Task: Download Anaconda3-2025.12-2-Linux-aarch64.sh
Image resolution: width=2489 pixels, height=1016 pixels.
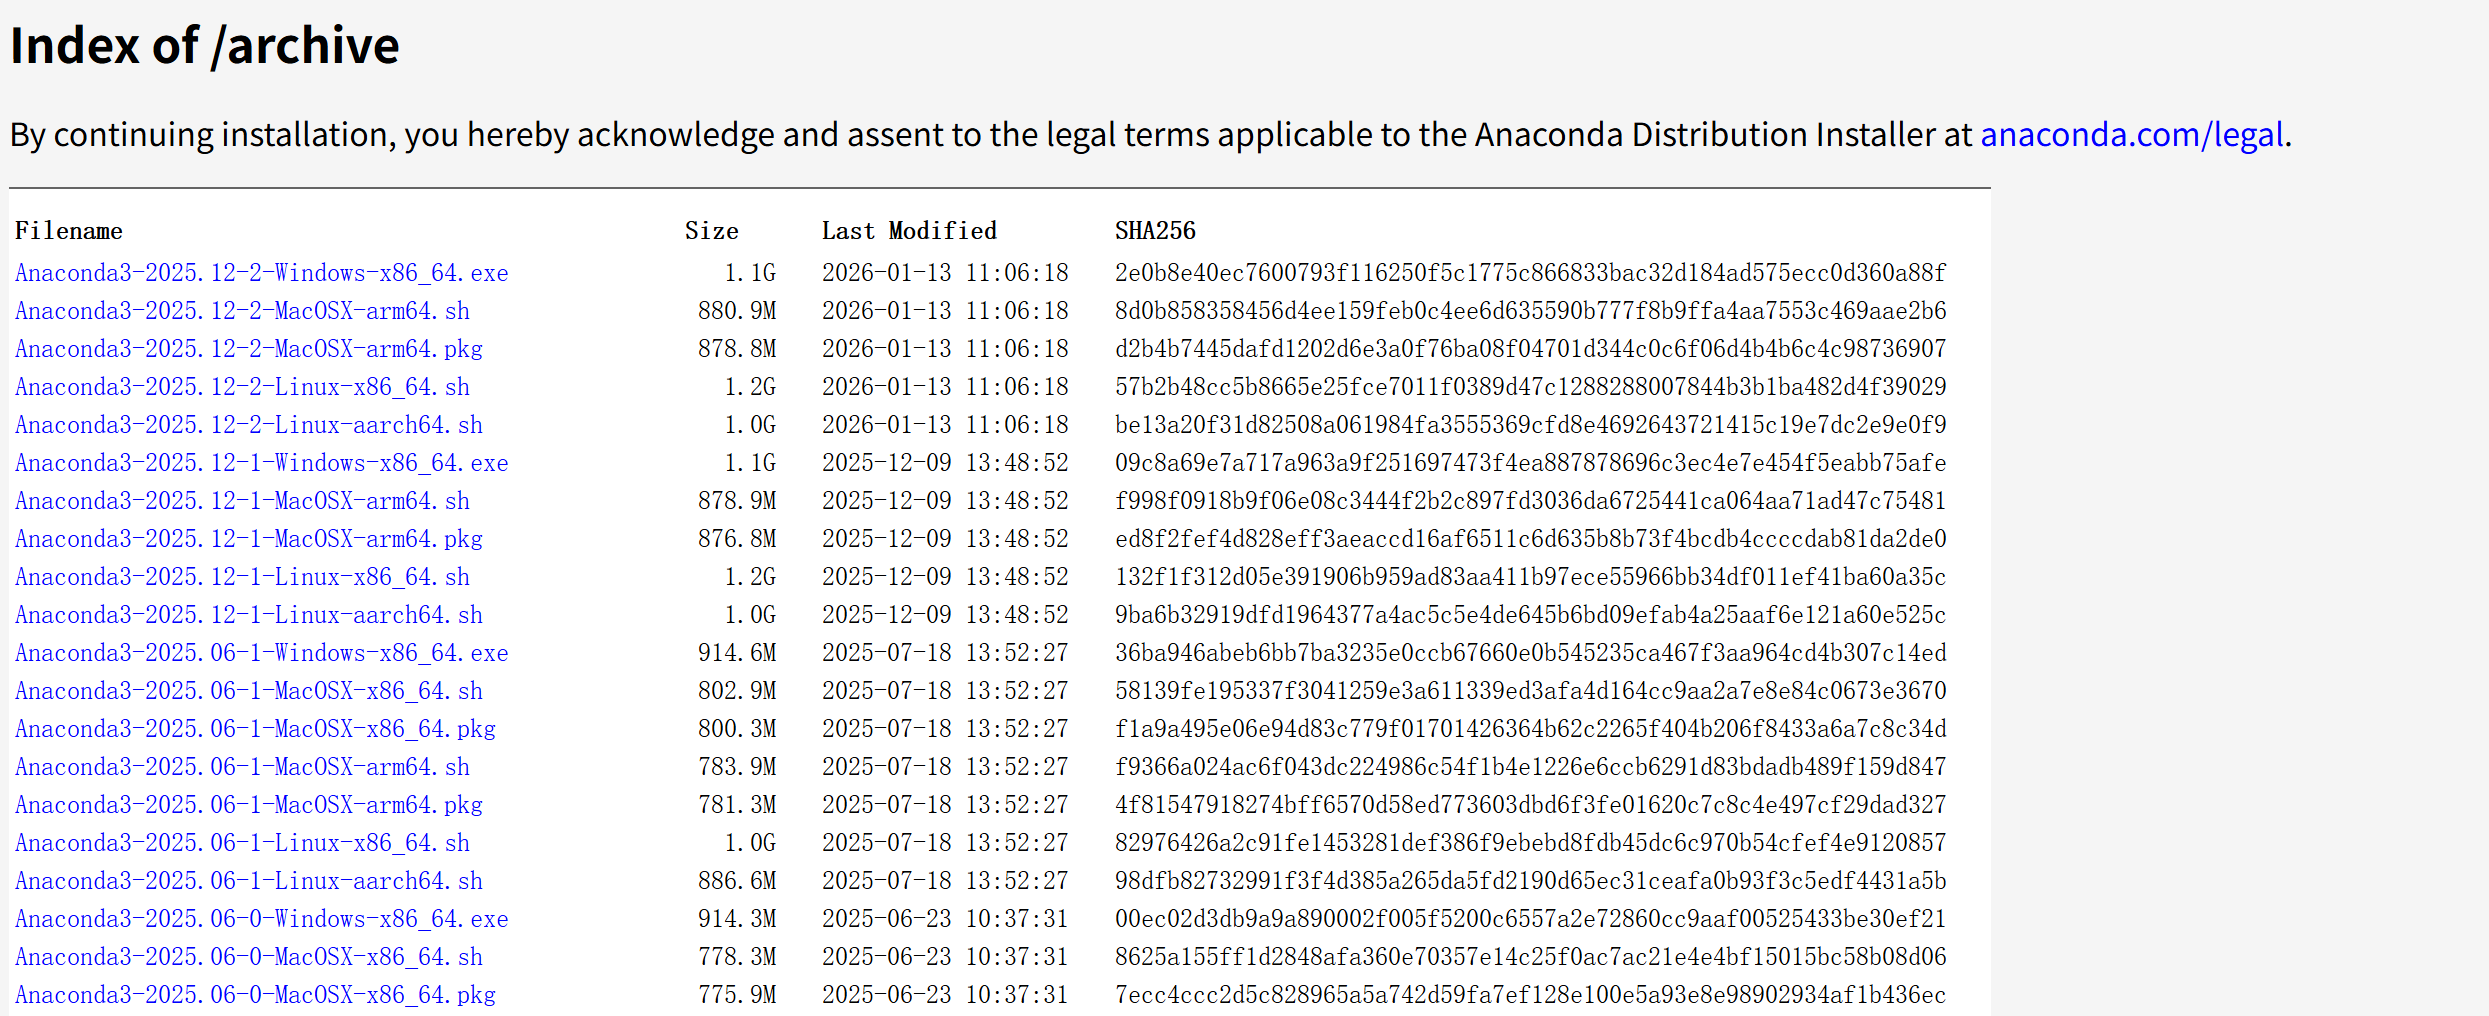Action: click(249, 425)
